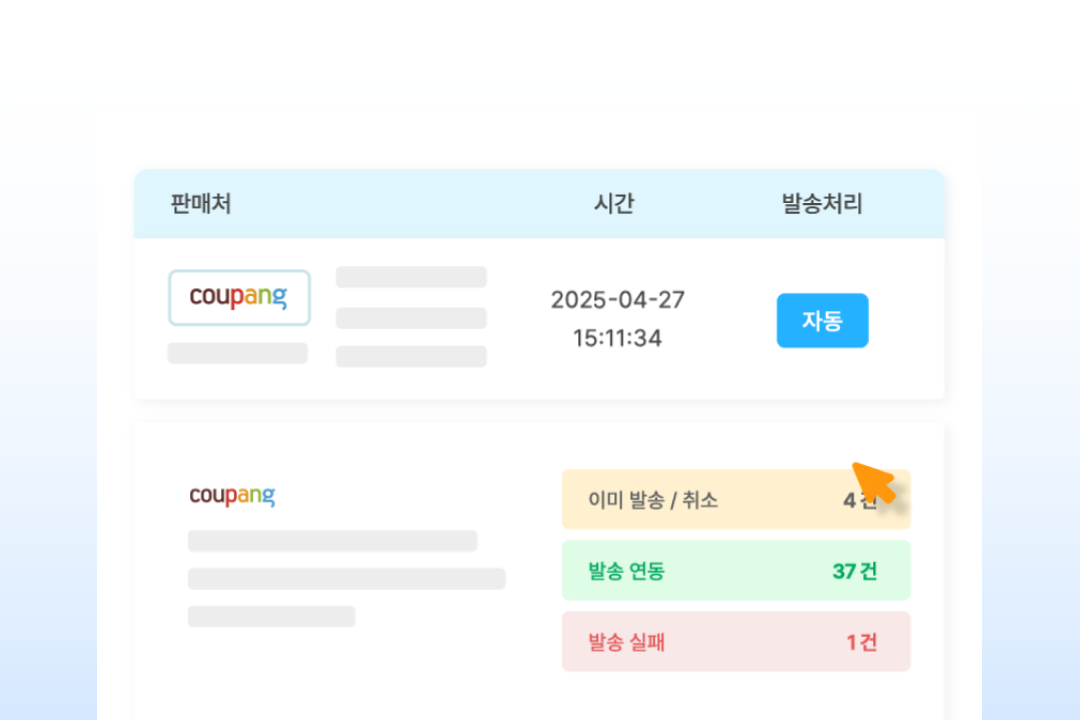1080x720 pixels.
Task: Click the gray placeholder bar under the boxed Coupang logo
Action: tap(238, 353)
